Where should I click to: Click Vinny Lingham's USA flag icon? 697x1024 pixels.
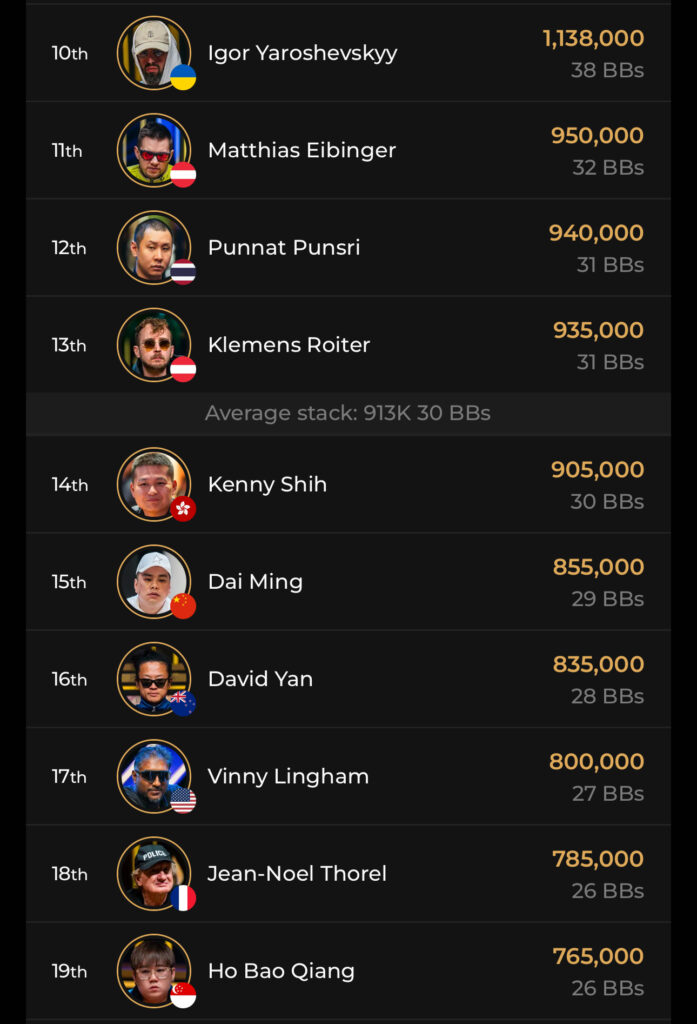point(183,800)
